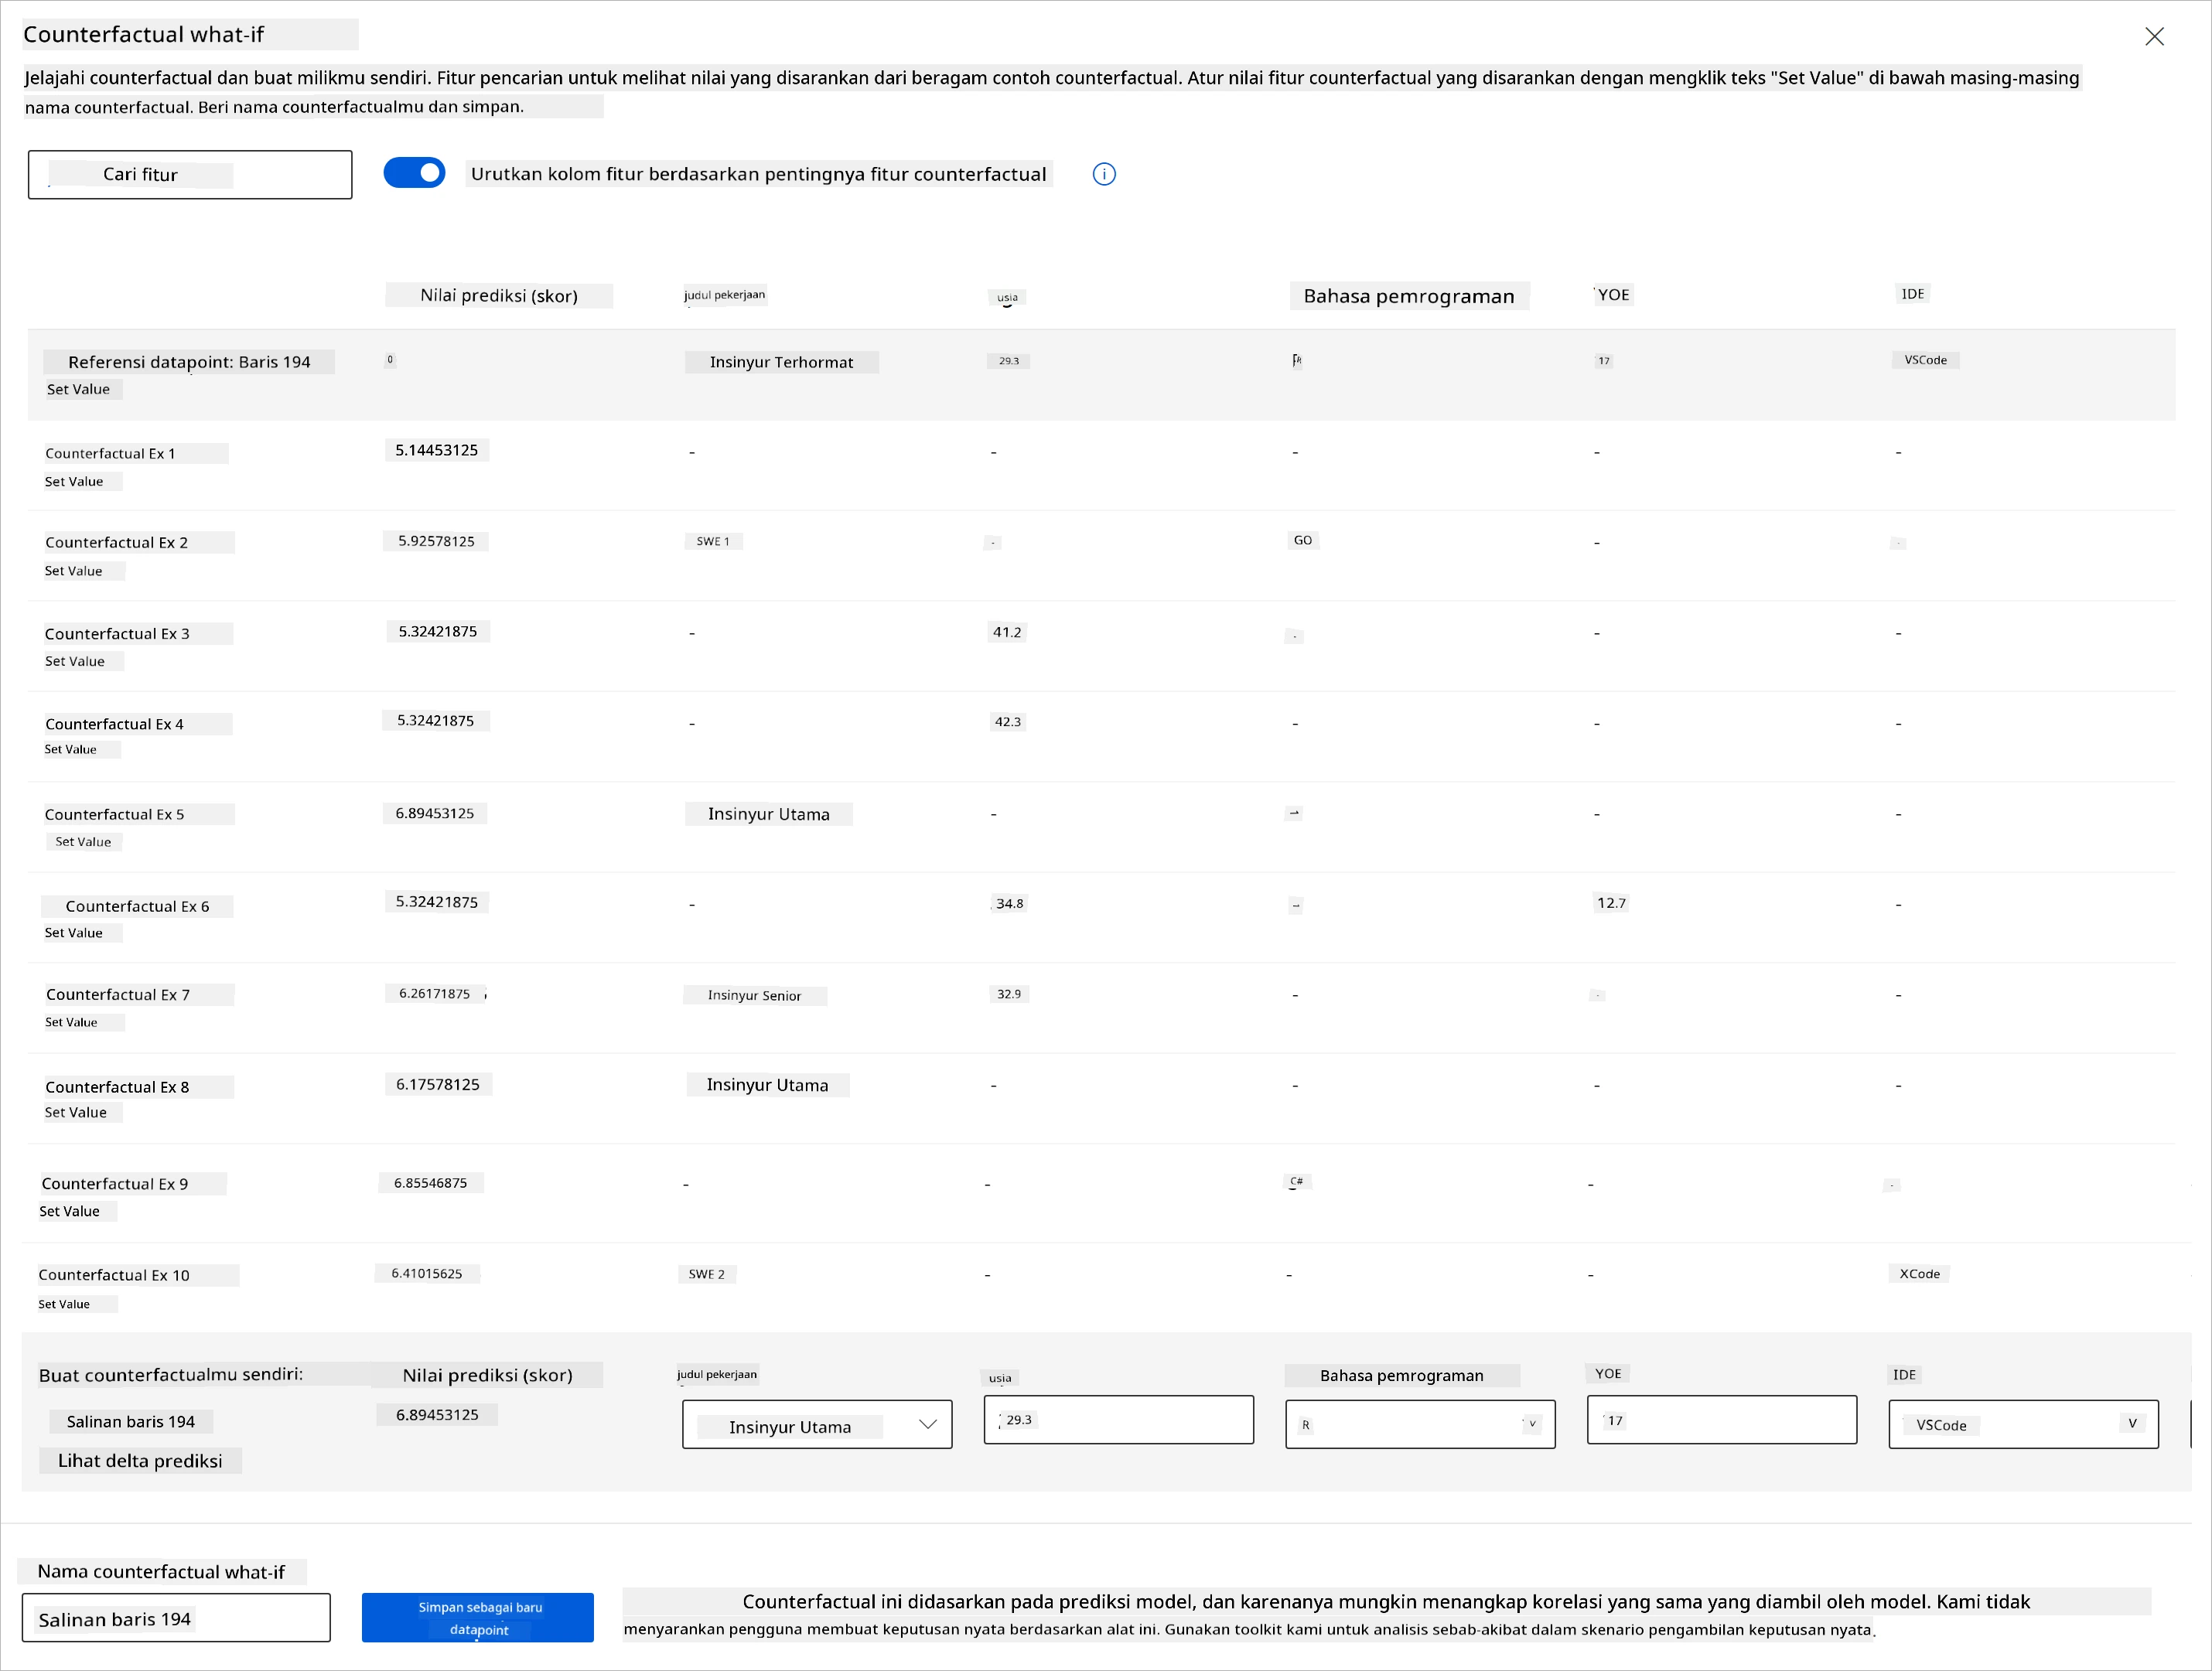
Task: Click Set Value under Counterfactual Ex 2
Action: point(74,571)
